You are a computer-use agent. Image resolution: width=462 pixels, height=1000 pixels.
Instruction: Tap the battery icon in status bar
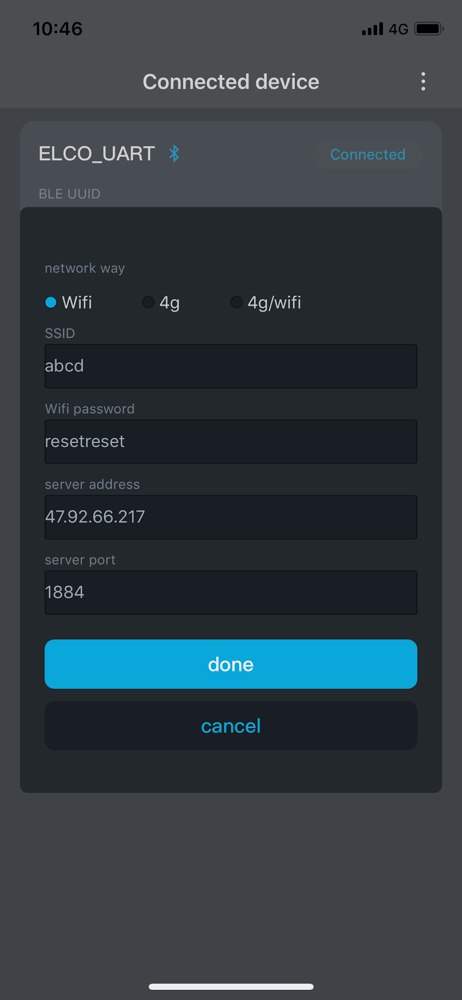429,29
